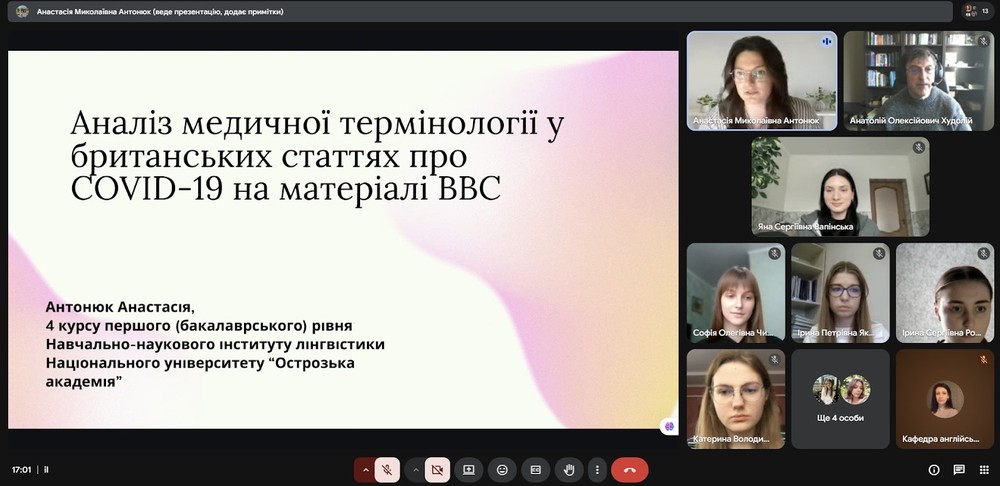Expand the video settings arrow beside the camera
This screenshot has height=486, width=1000.
coord(414,469)
